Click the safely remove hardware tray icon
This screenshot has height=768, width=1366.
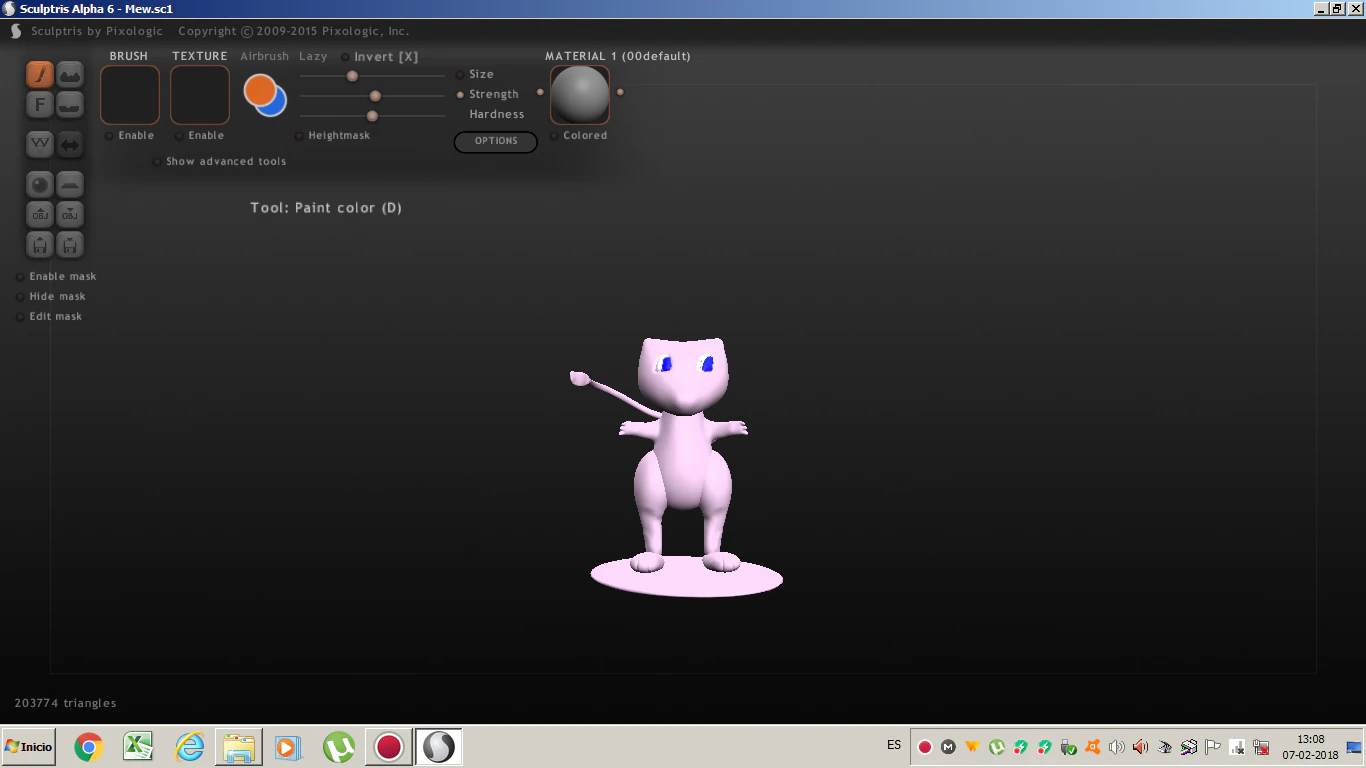[x=1068, y=747]
